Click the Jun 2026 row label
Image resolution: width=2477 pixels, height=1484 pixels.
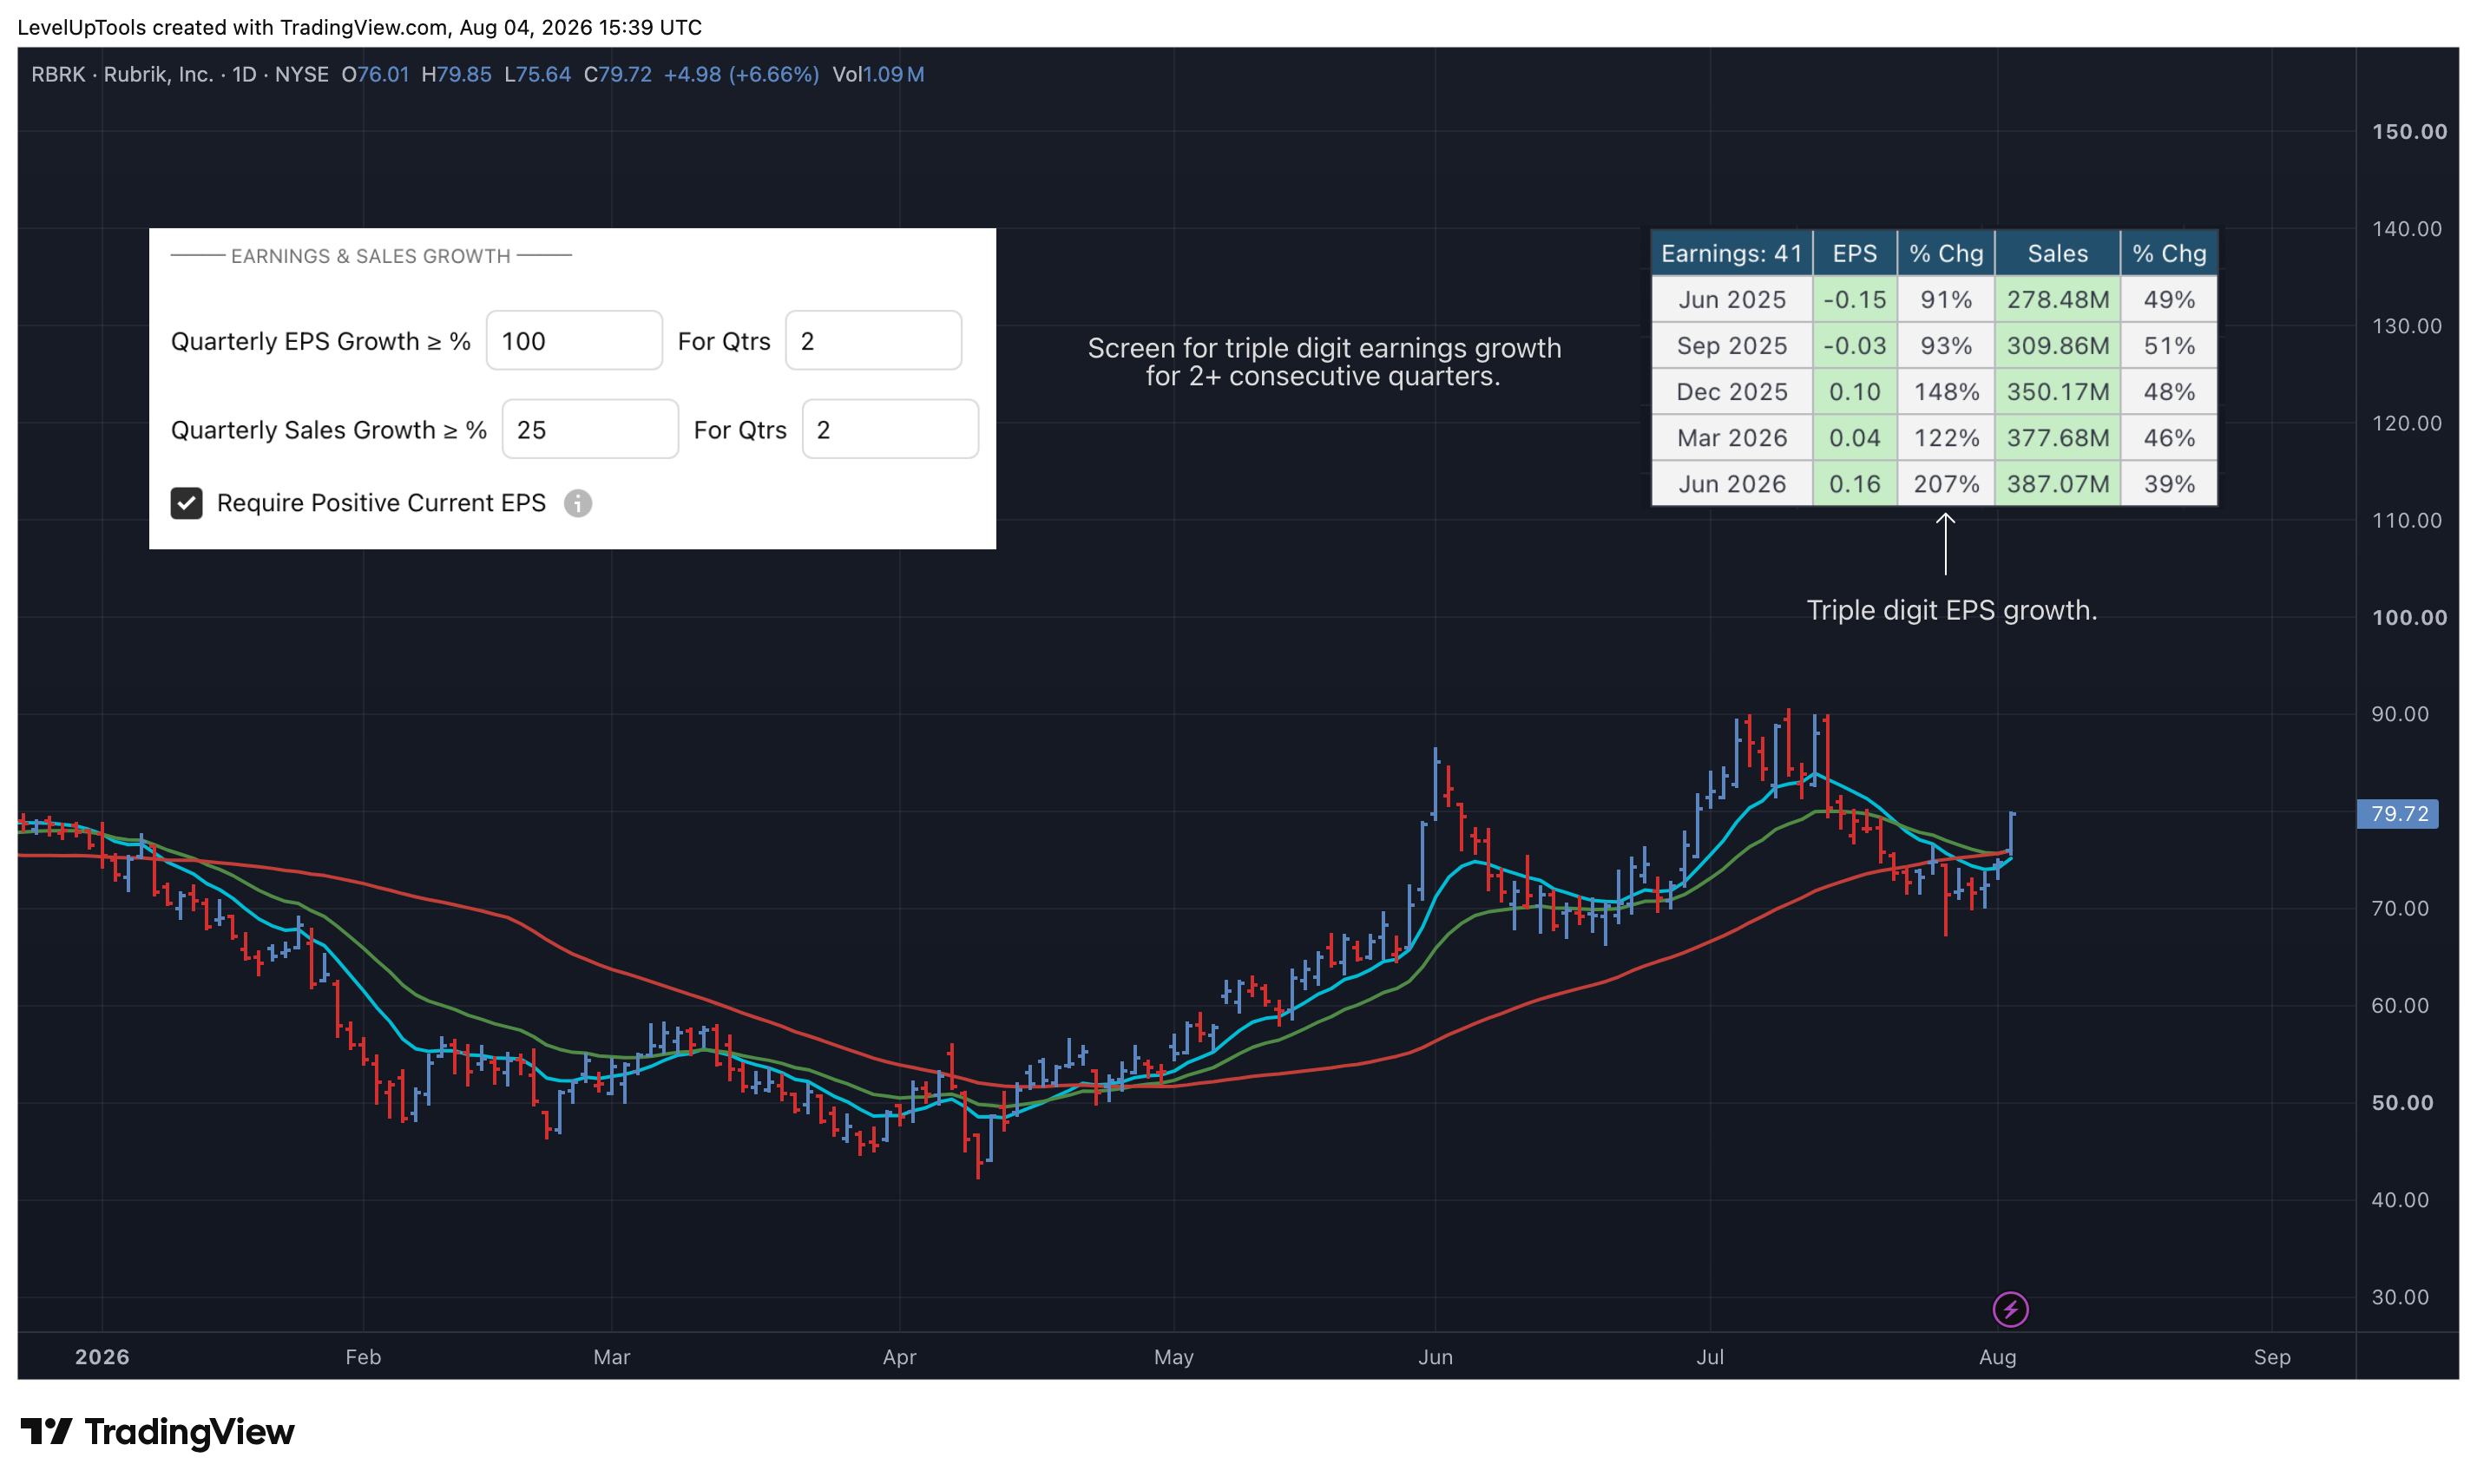point(1731,484)
